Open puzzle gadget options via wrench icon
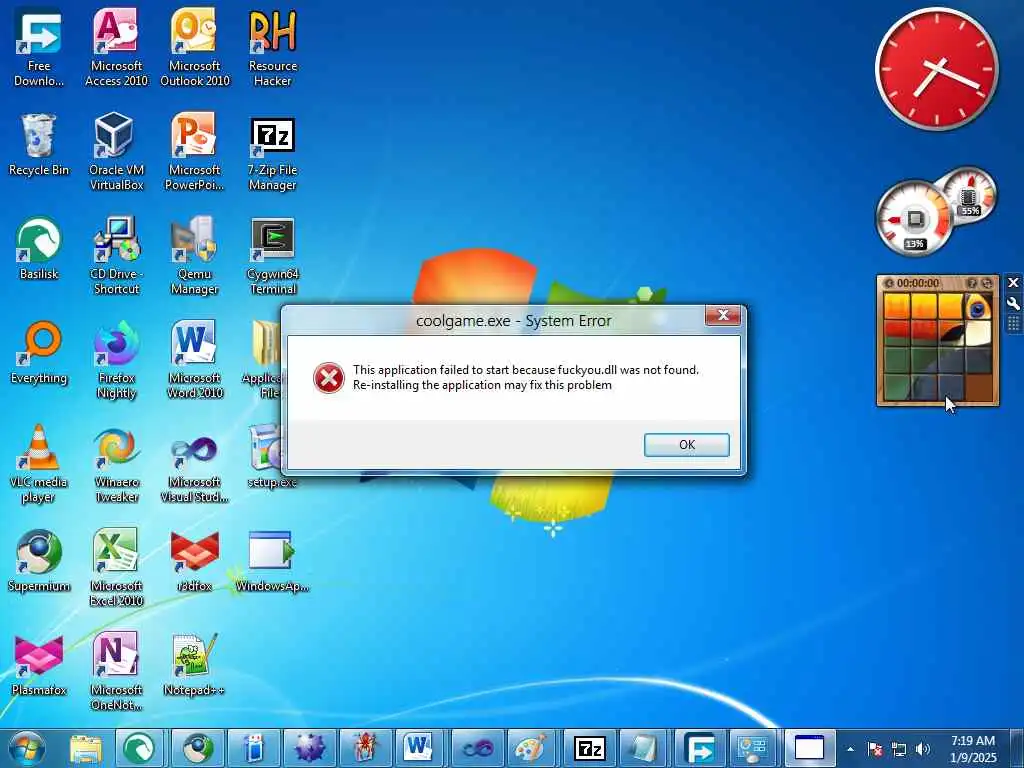Viewport: 1024px width, 768px height. 1013,304
